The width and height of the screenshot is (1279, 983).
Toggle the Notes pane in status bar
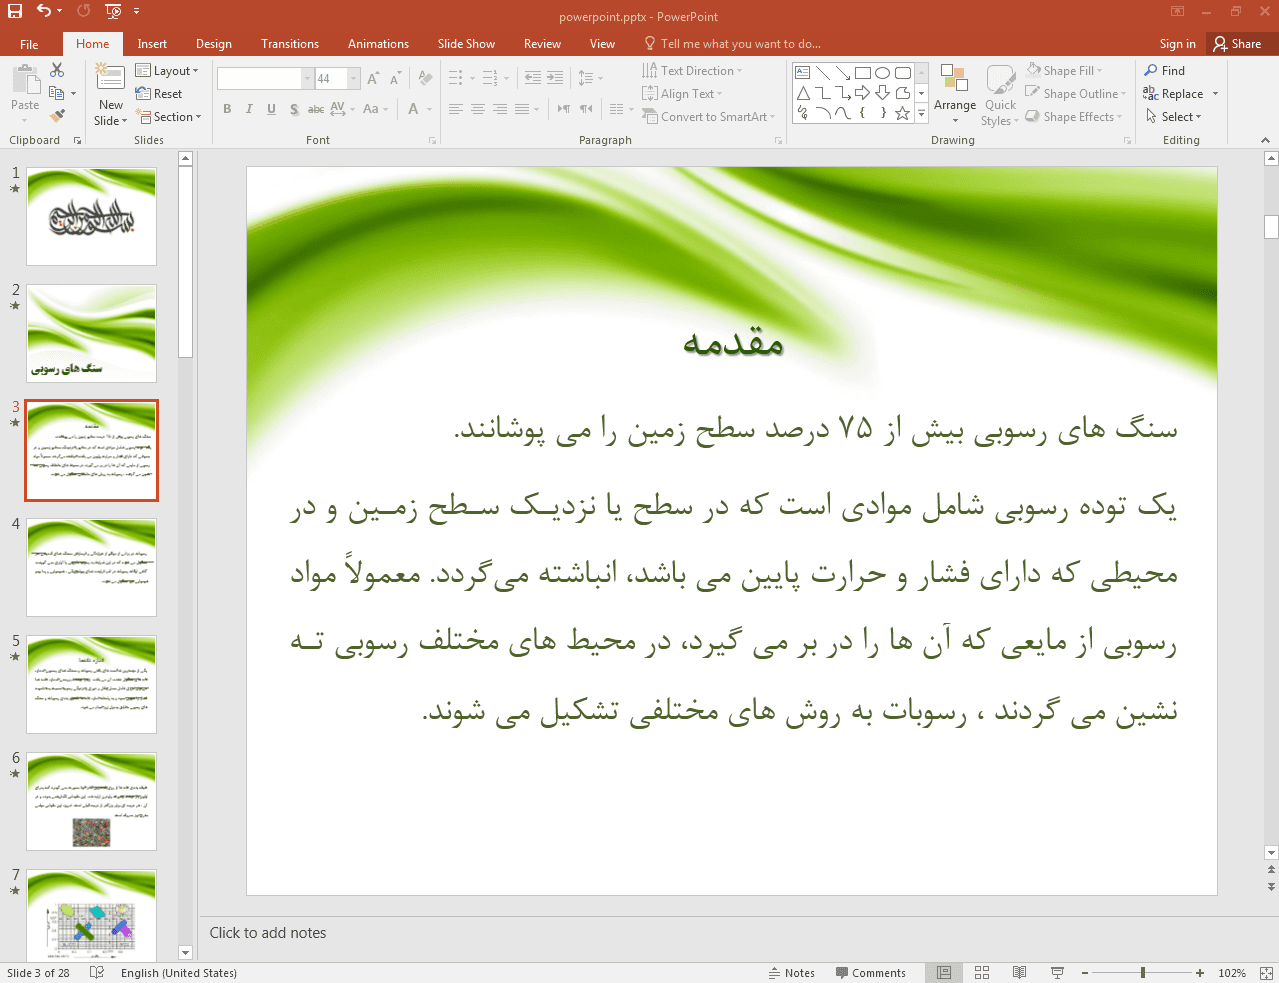point(792,973)
